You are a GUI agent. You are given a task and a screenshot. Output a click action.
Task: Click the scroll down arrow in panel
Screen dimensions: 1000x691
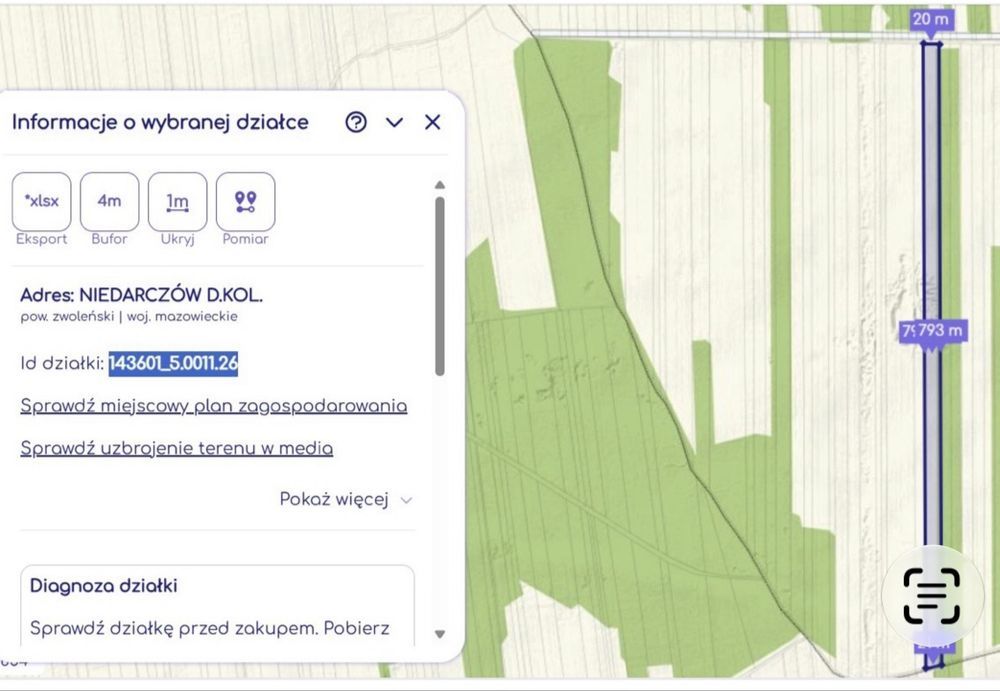pyautogui.click(x=439, y=634)
